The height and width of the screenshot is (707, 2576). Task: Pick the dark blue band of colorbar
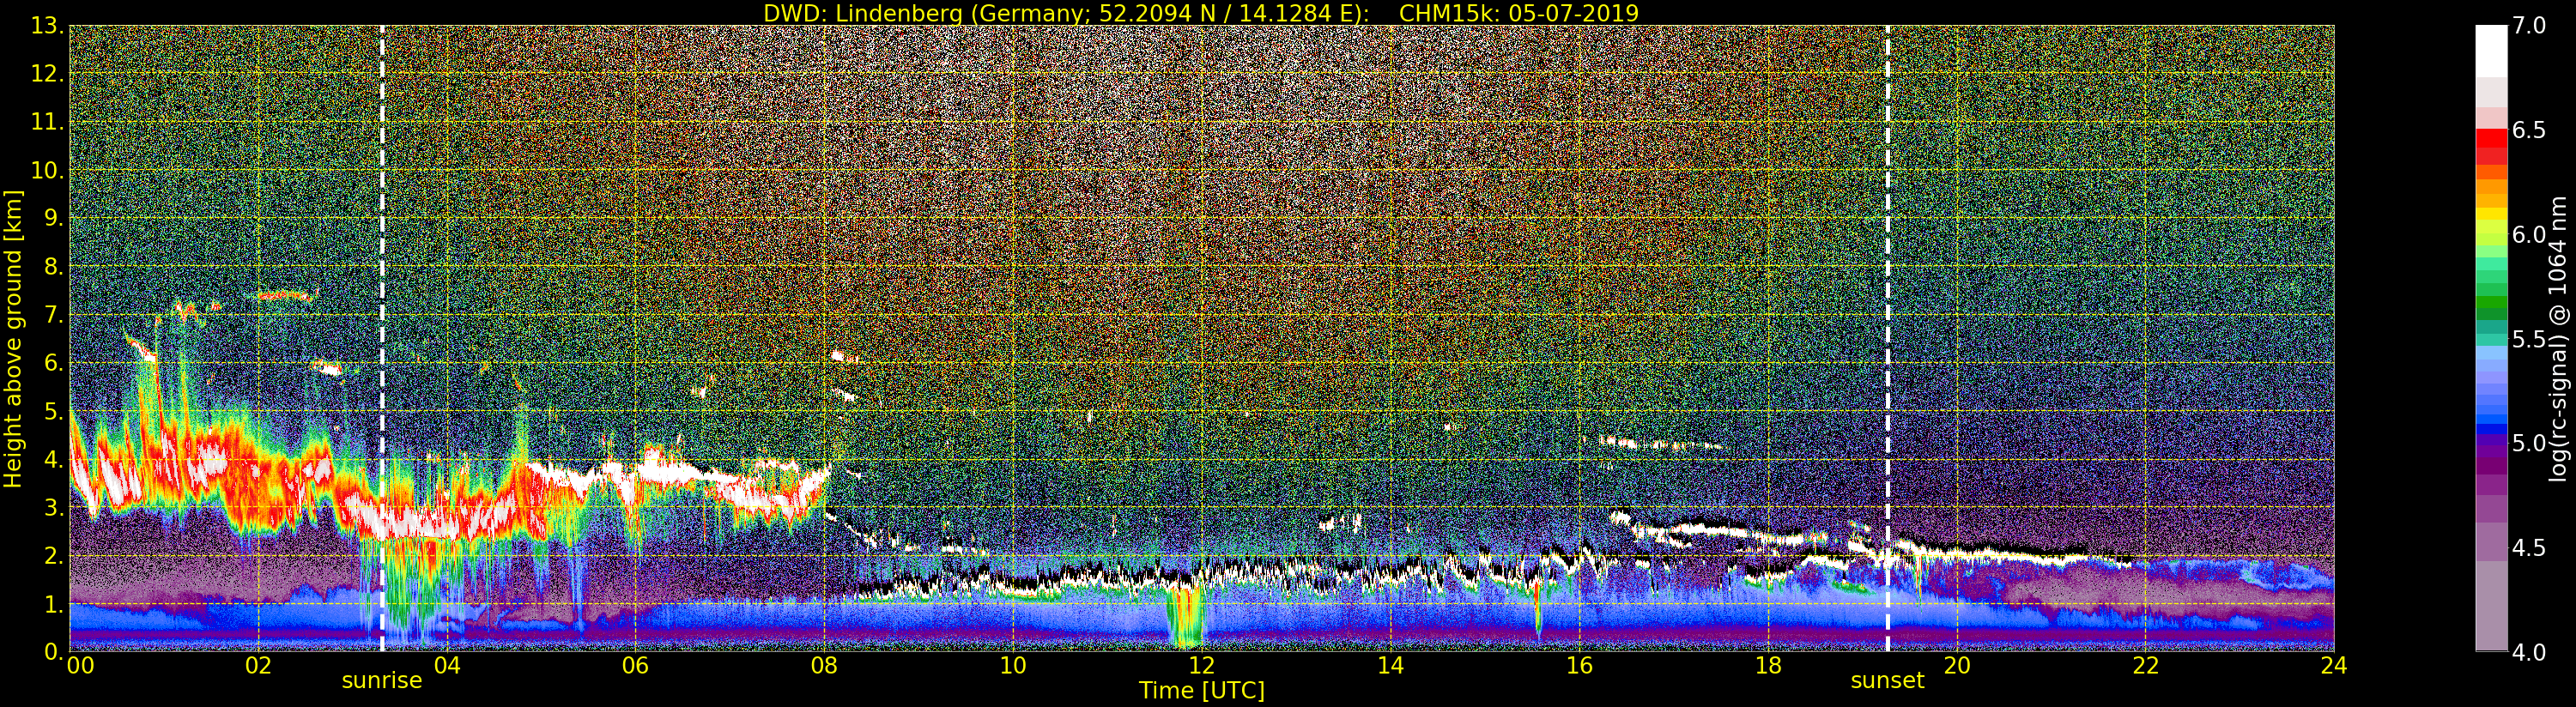point(2491,431)
